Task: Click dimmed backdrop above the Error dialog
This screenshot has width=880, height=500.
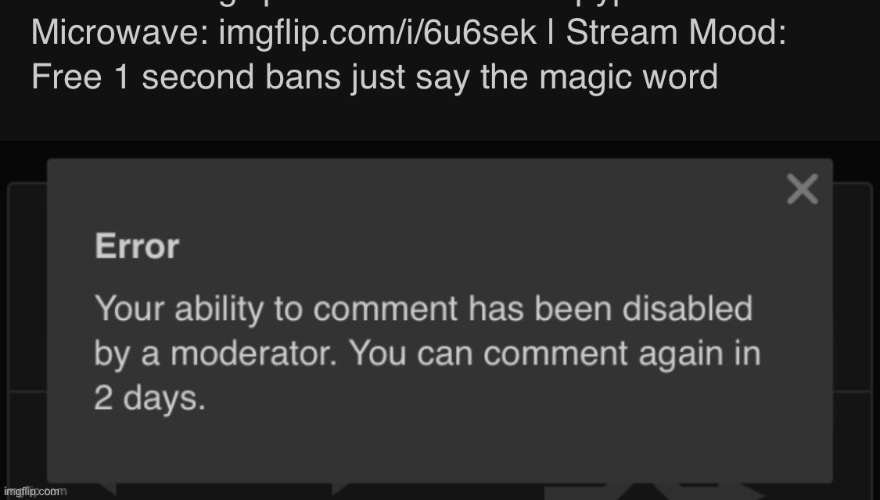Action: pyautogui.click(x=440, y=149)
